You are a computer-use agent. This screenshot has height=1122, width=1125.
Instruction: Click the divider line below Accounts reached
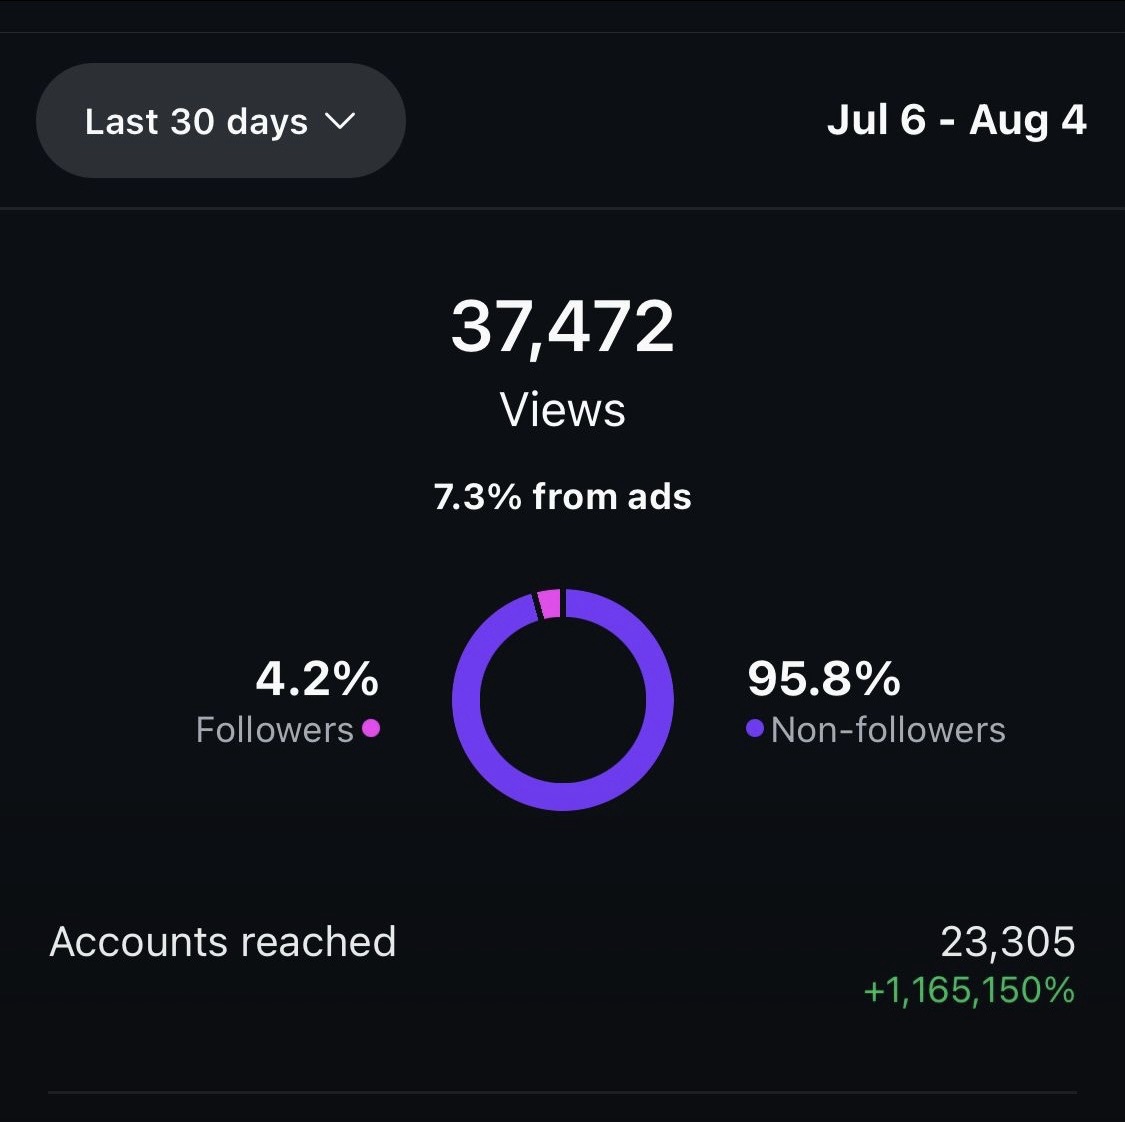tap(562, 1092)
